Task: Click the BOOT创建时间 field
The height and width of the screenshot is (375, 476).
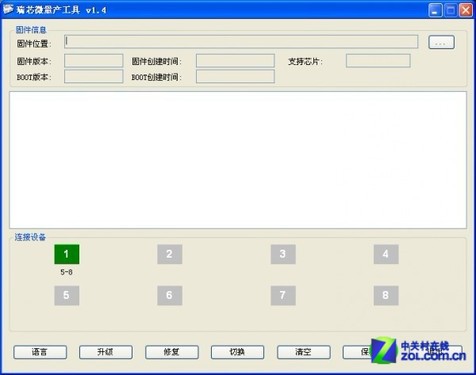Action: (x=235, y=76)
